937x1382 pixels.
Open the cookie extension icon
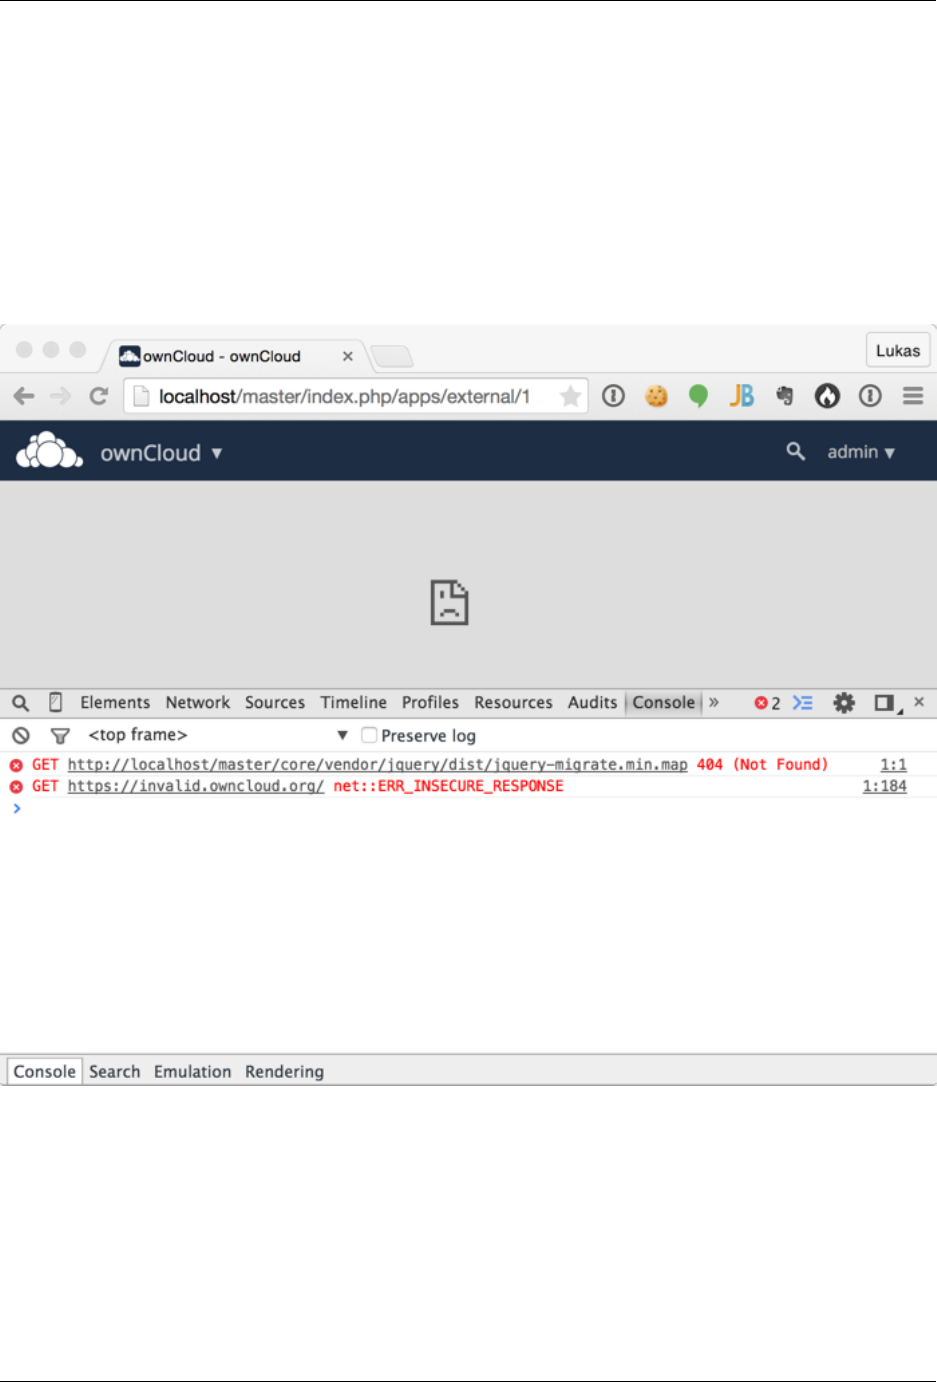[x=656, y=396]
